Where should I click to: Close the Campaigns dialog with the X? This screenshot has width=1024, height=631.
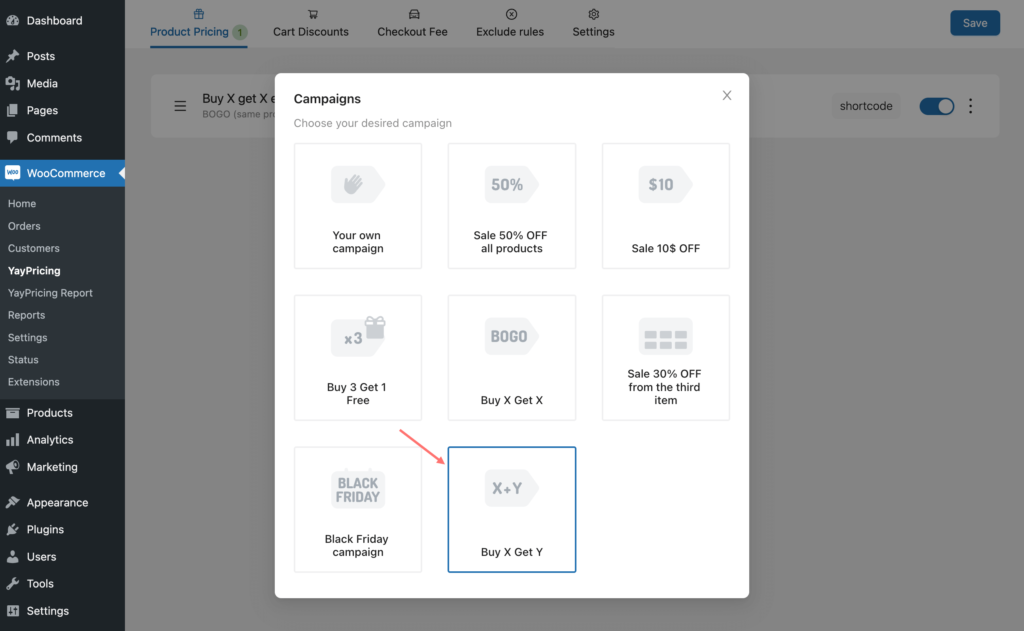tap(727, 95)
